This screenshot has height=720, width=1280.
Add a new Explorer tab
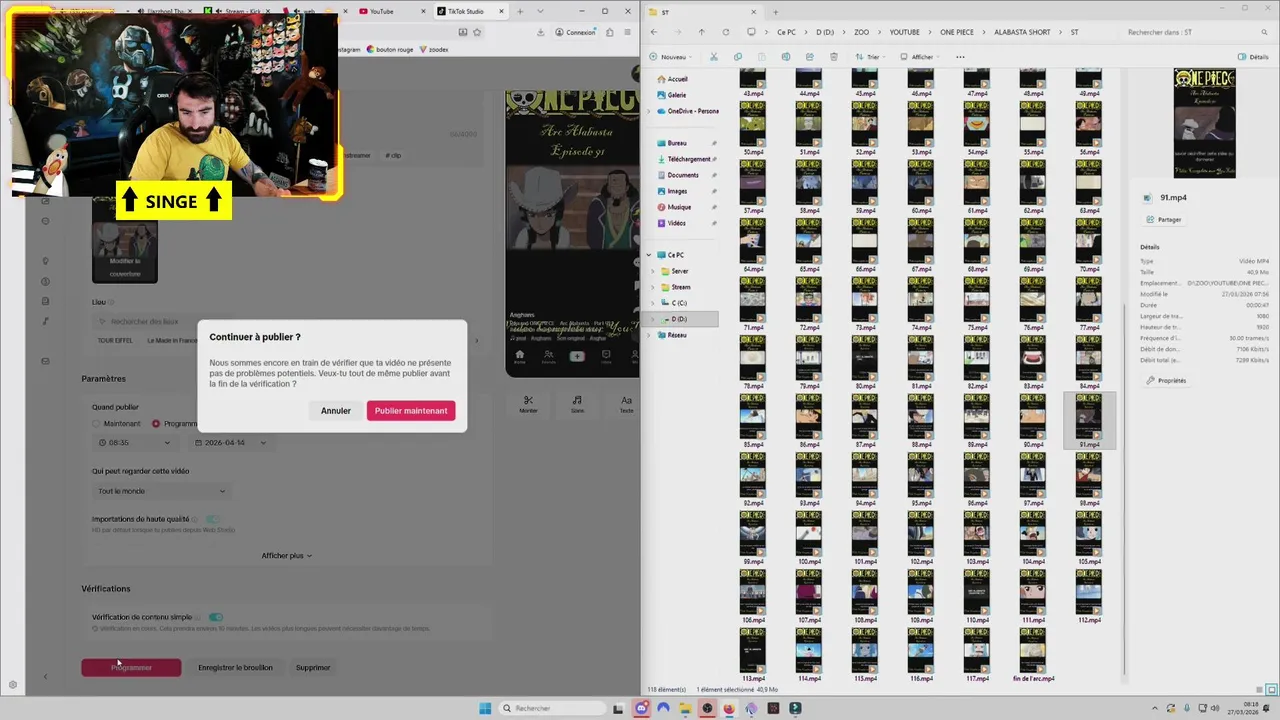click(775, 12)
